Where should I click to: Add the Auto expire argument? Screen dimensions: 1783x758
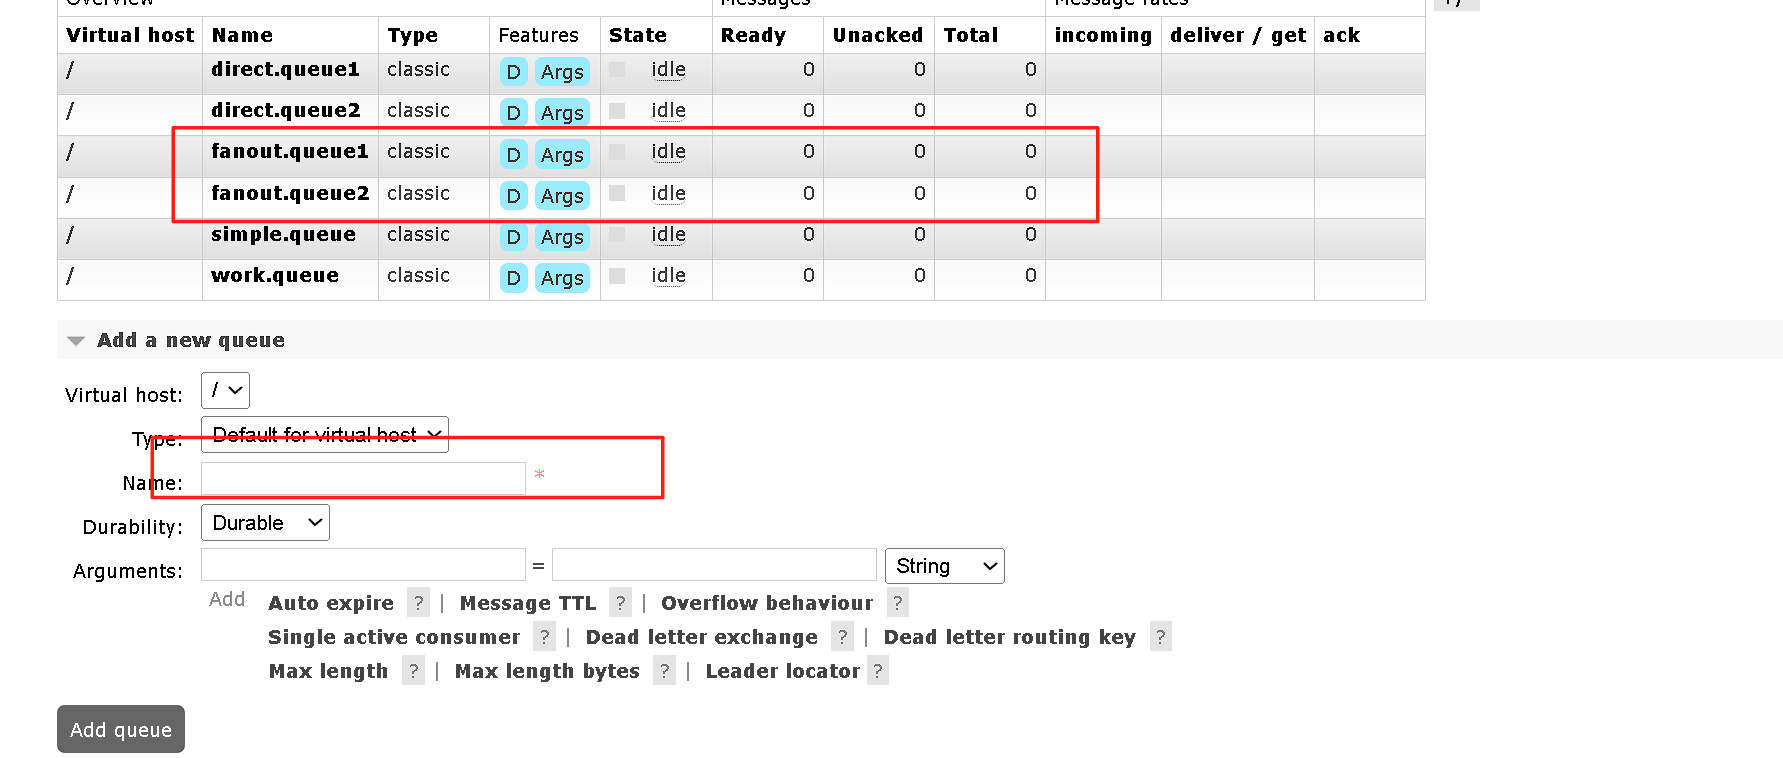(331, 603)
